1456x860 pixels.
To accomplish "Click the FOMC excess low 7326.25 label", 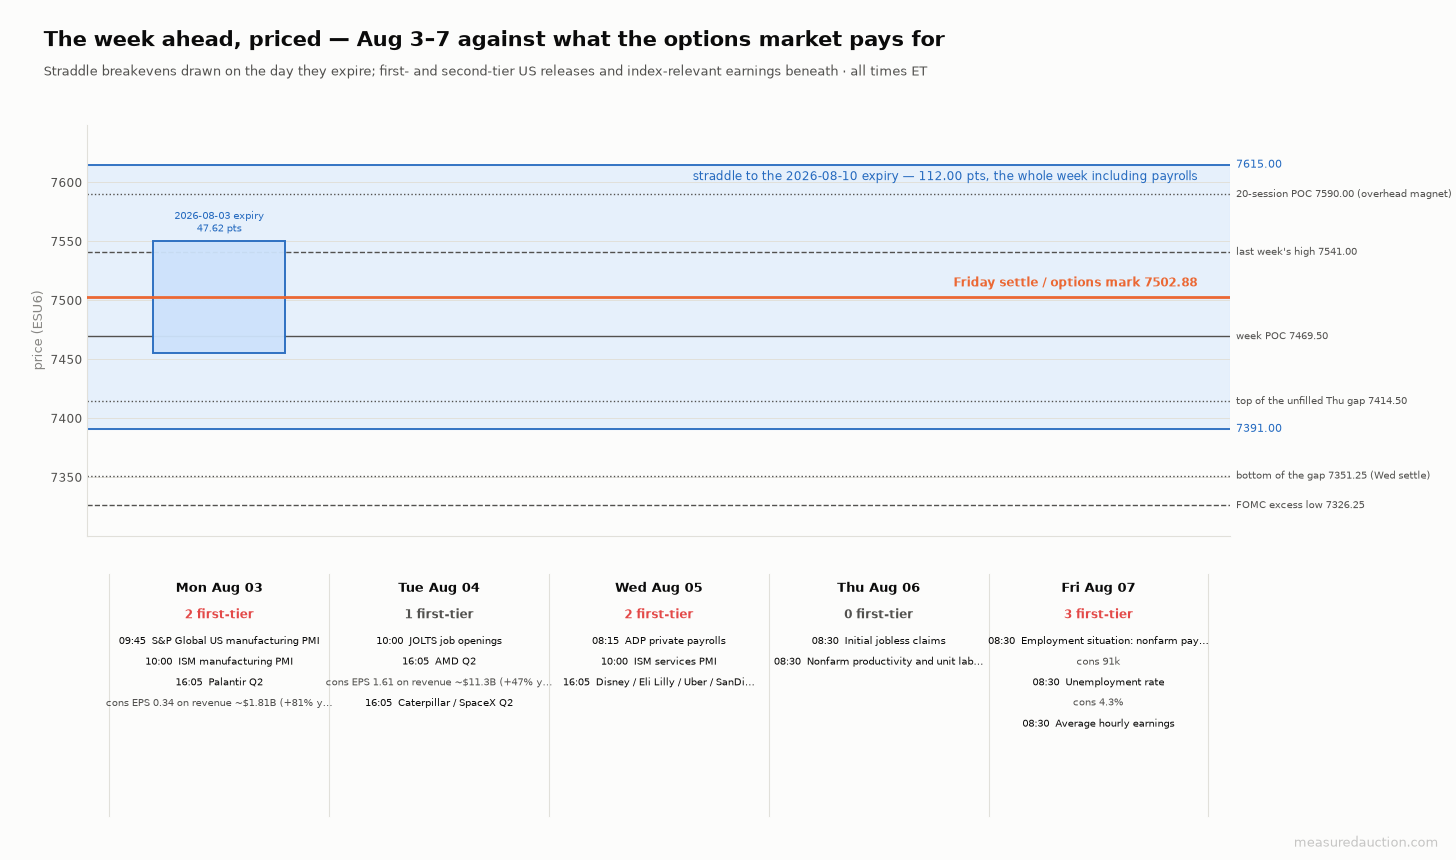I will (1300, 505).
